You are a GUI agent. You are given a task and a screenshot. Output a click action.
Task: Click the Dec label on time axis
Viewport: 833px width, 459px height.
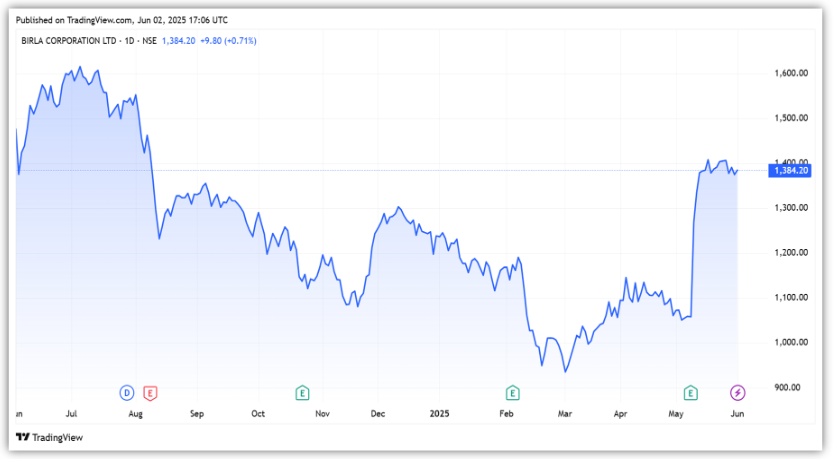click(x=379, y=412)
